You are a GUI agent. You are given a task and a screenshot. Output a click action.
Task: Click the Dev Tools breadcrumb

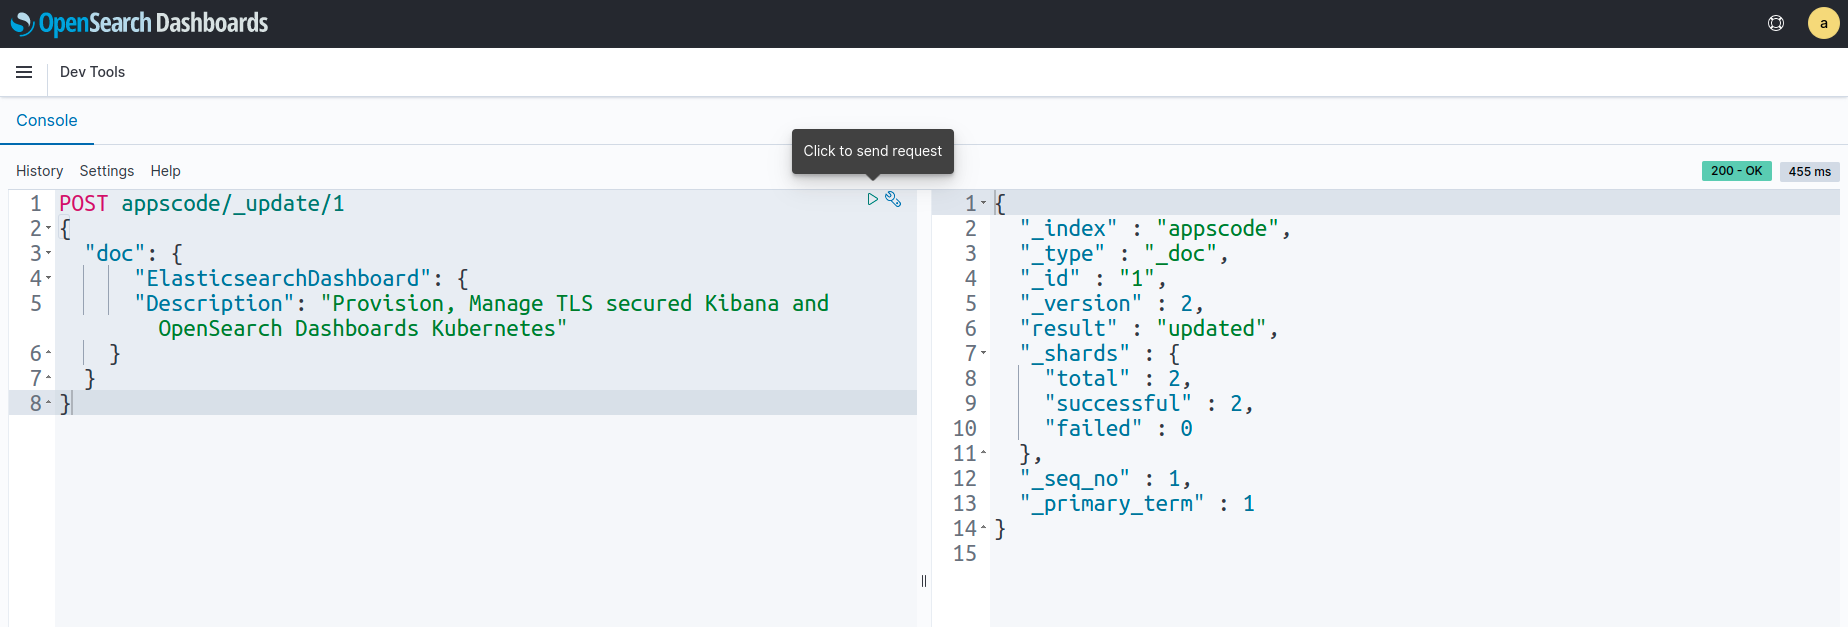coord(92,72)
